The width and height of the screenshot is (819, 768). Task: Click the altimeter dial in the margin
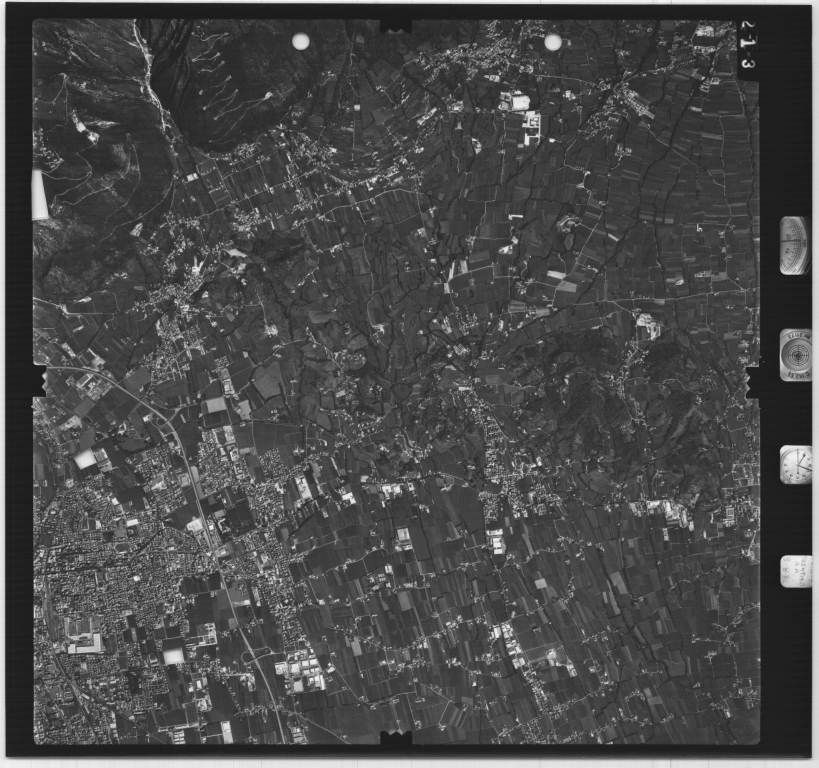pyautogui.click(x=795, y=245)
